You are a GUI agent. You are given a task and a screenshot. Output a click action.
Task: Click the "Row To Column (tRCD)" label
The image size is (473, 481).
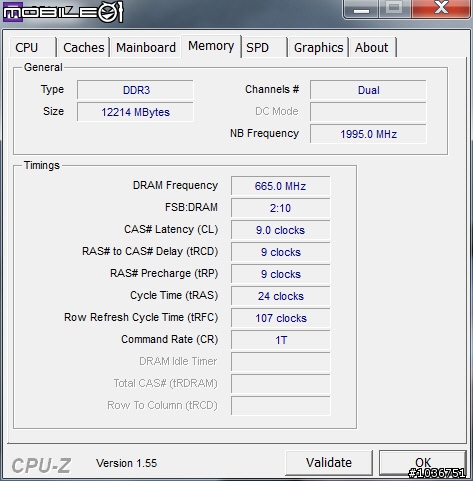tap(162, 405)
